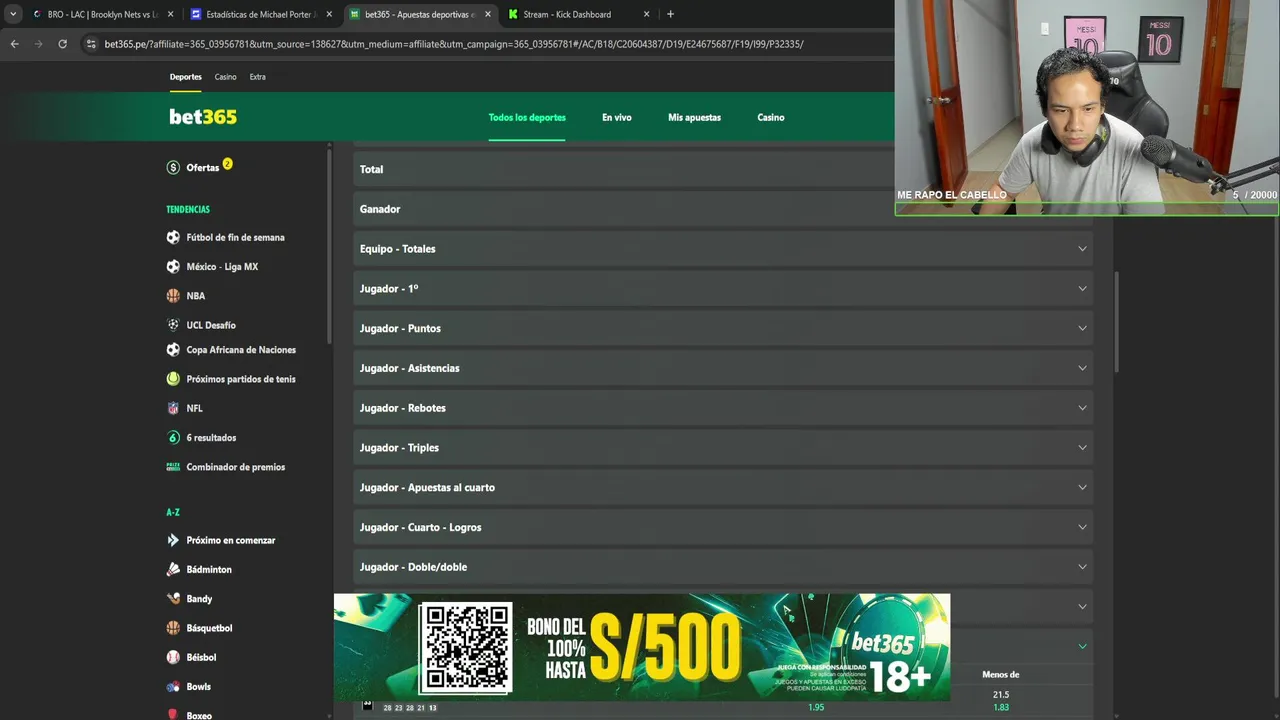Screen dimensions: 1280x720
Task: Click the Próximo en comenzar arrow icon
Action: [173, 540]
